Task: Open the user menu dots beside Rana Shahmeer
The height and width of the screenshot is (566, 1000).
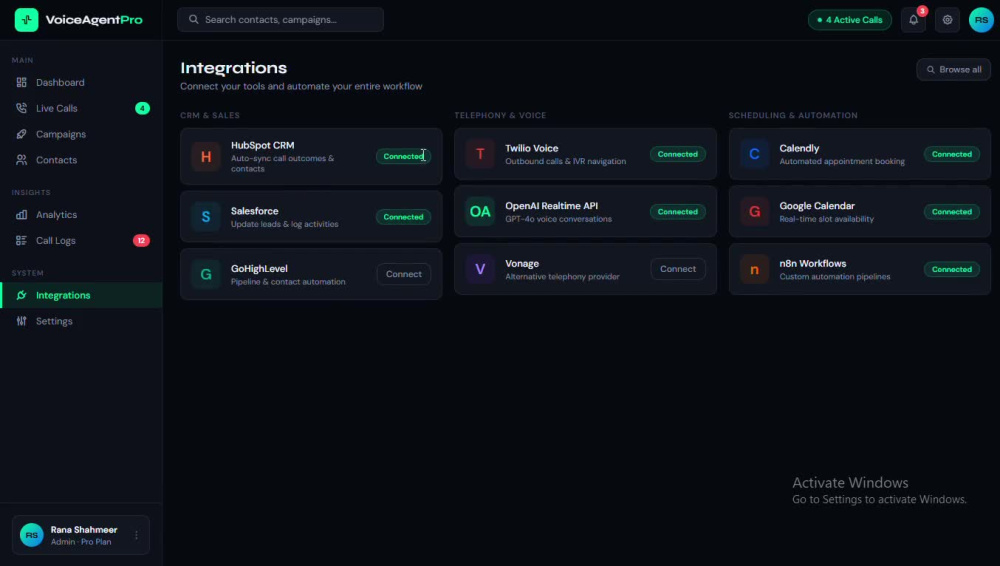Action: point(136,535)
